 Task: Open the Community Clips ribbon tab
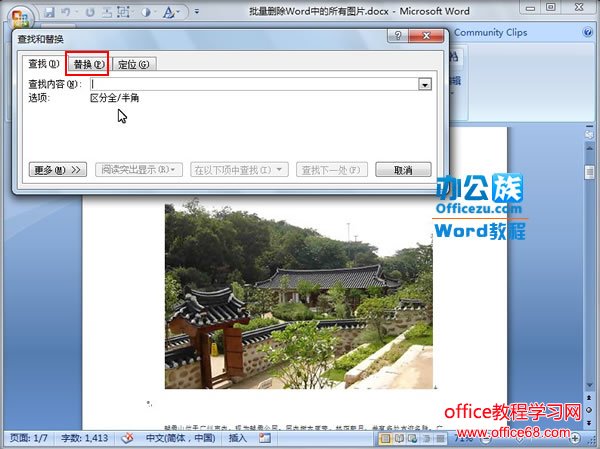[x=491, y=33]
